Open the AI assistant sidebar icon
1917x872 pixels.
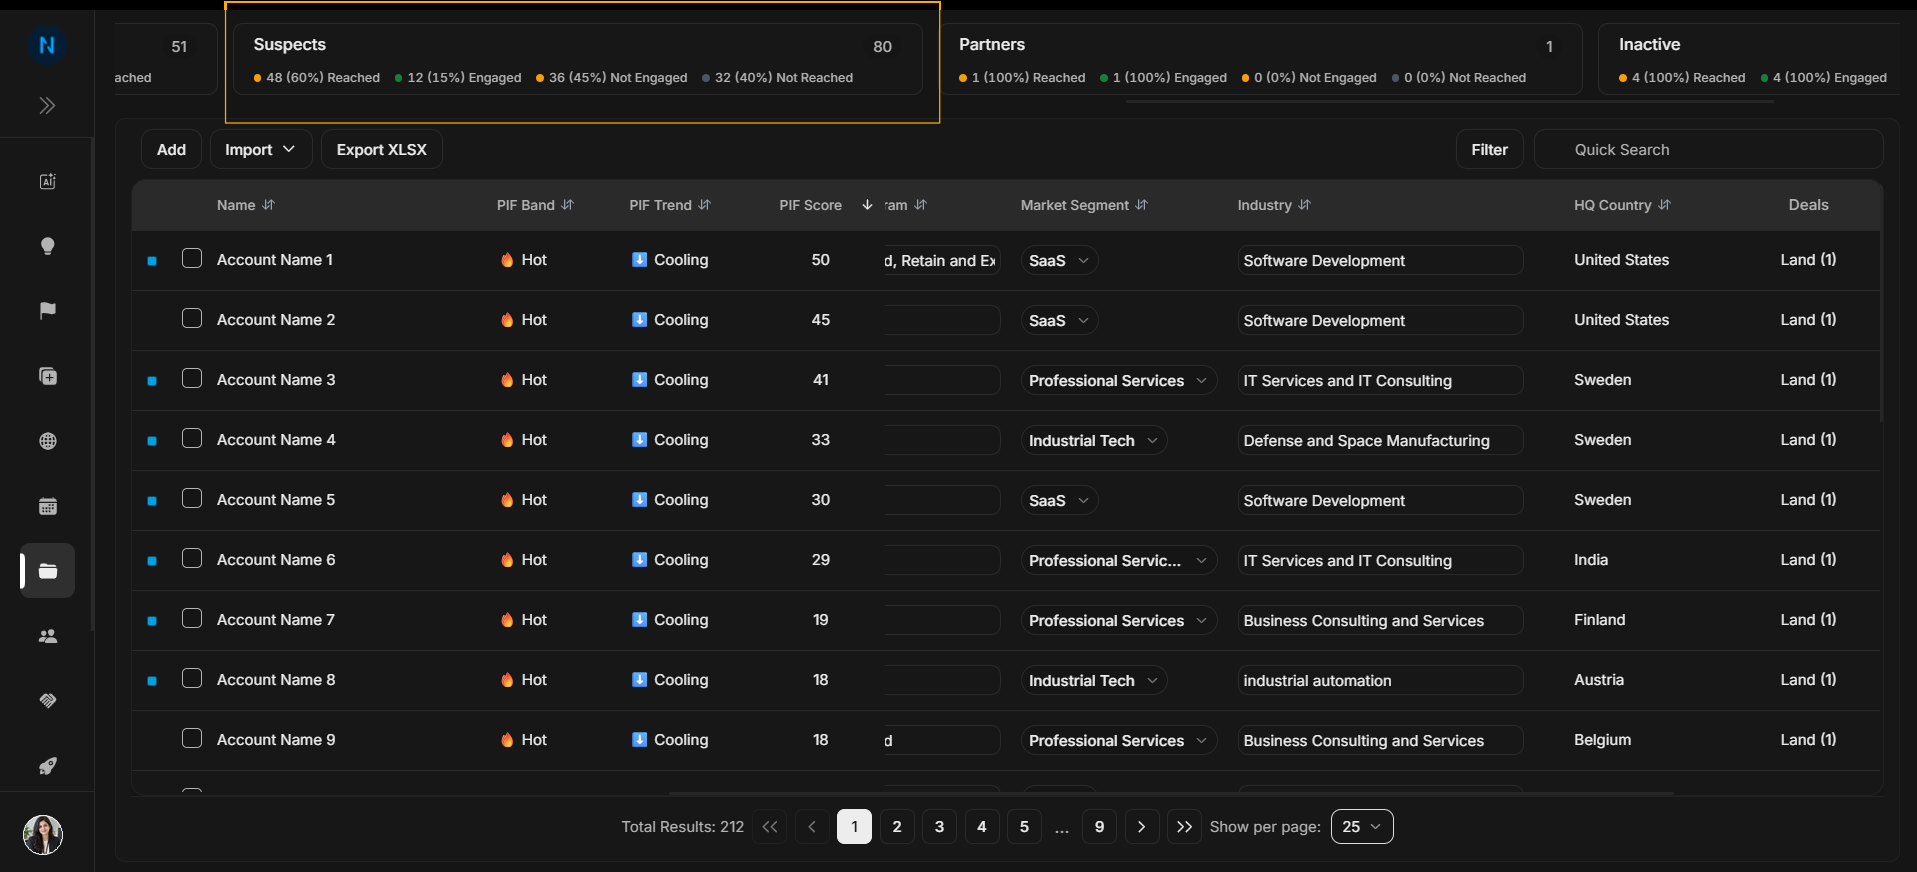tap(47, 181)
